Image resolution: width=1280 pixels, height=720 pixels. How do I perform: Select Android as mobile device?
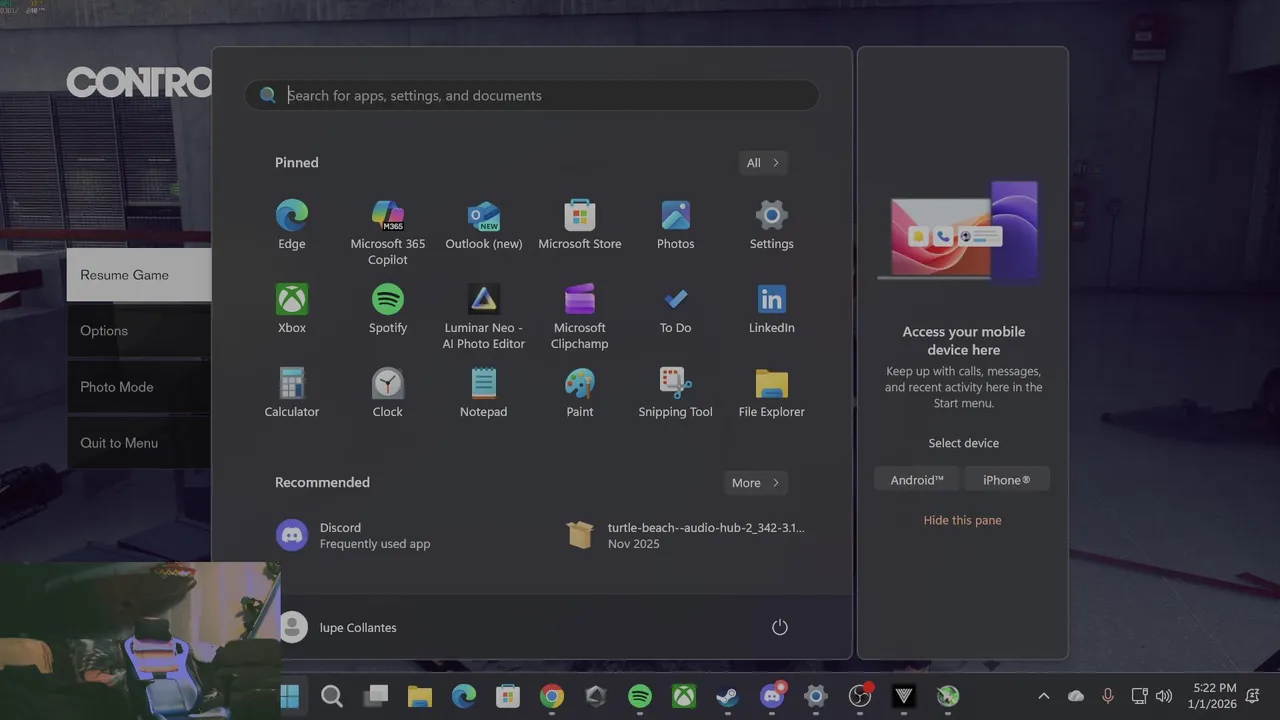(917, 480)
